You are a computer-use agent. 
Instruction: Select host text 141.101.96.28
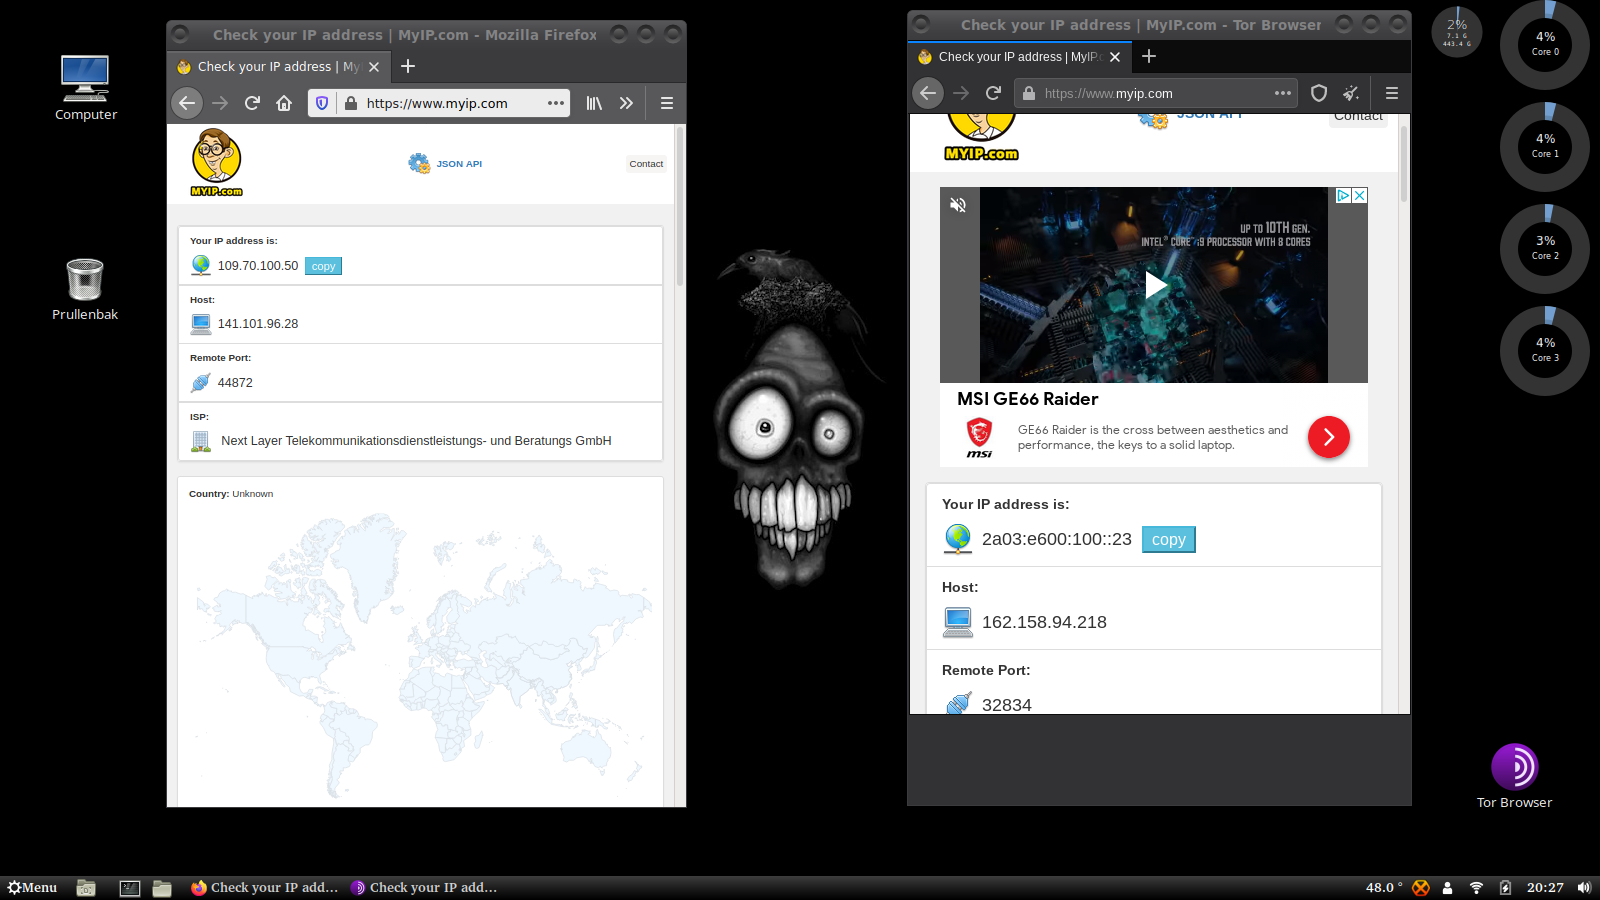(x=258, y=324)
